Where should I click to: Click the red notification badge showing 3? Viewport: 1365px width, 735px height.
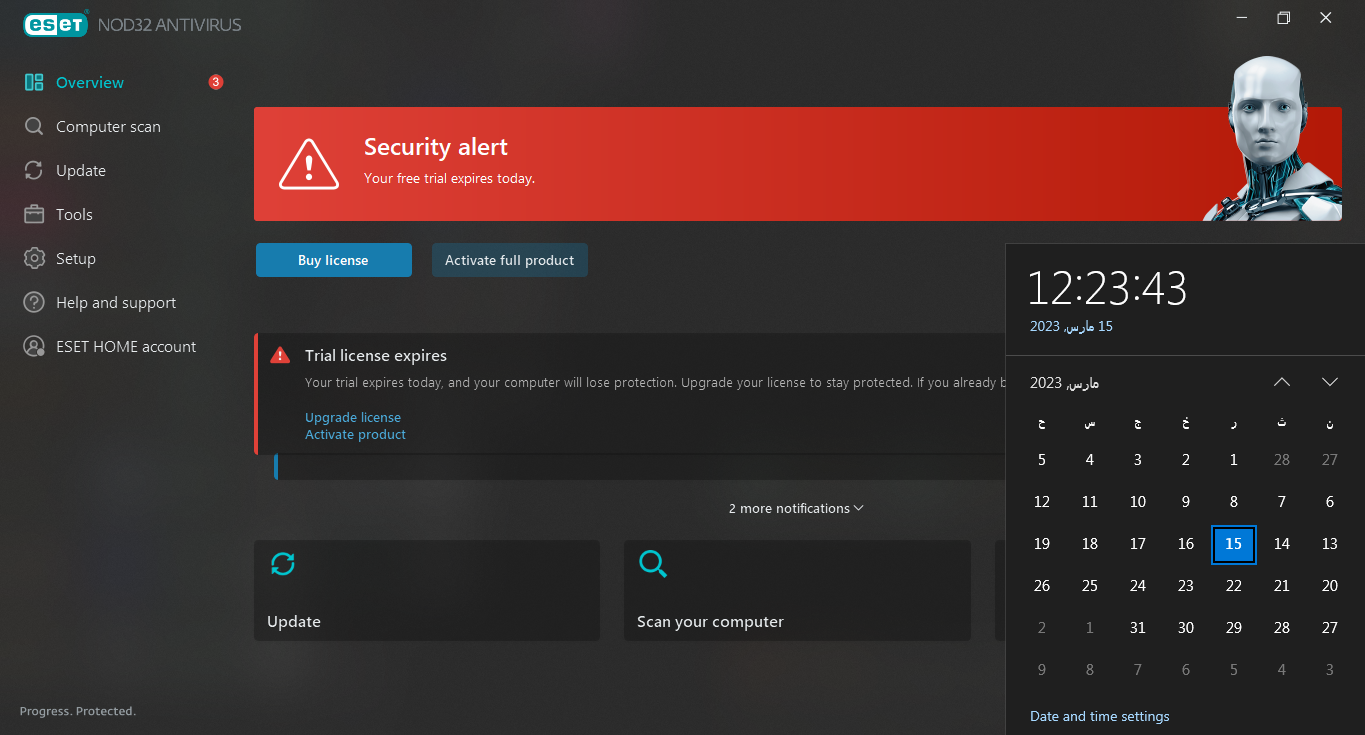(216, 82)
